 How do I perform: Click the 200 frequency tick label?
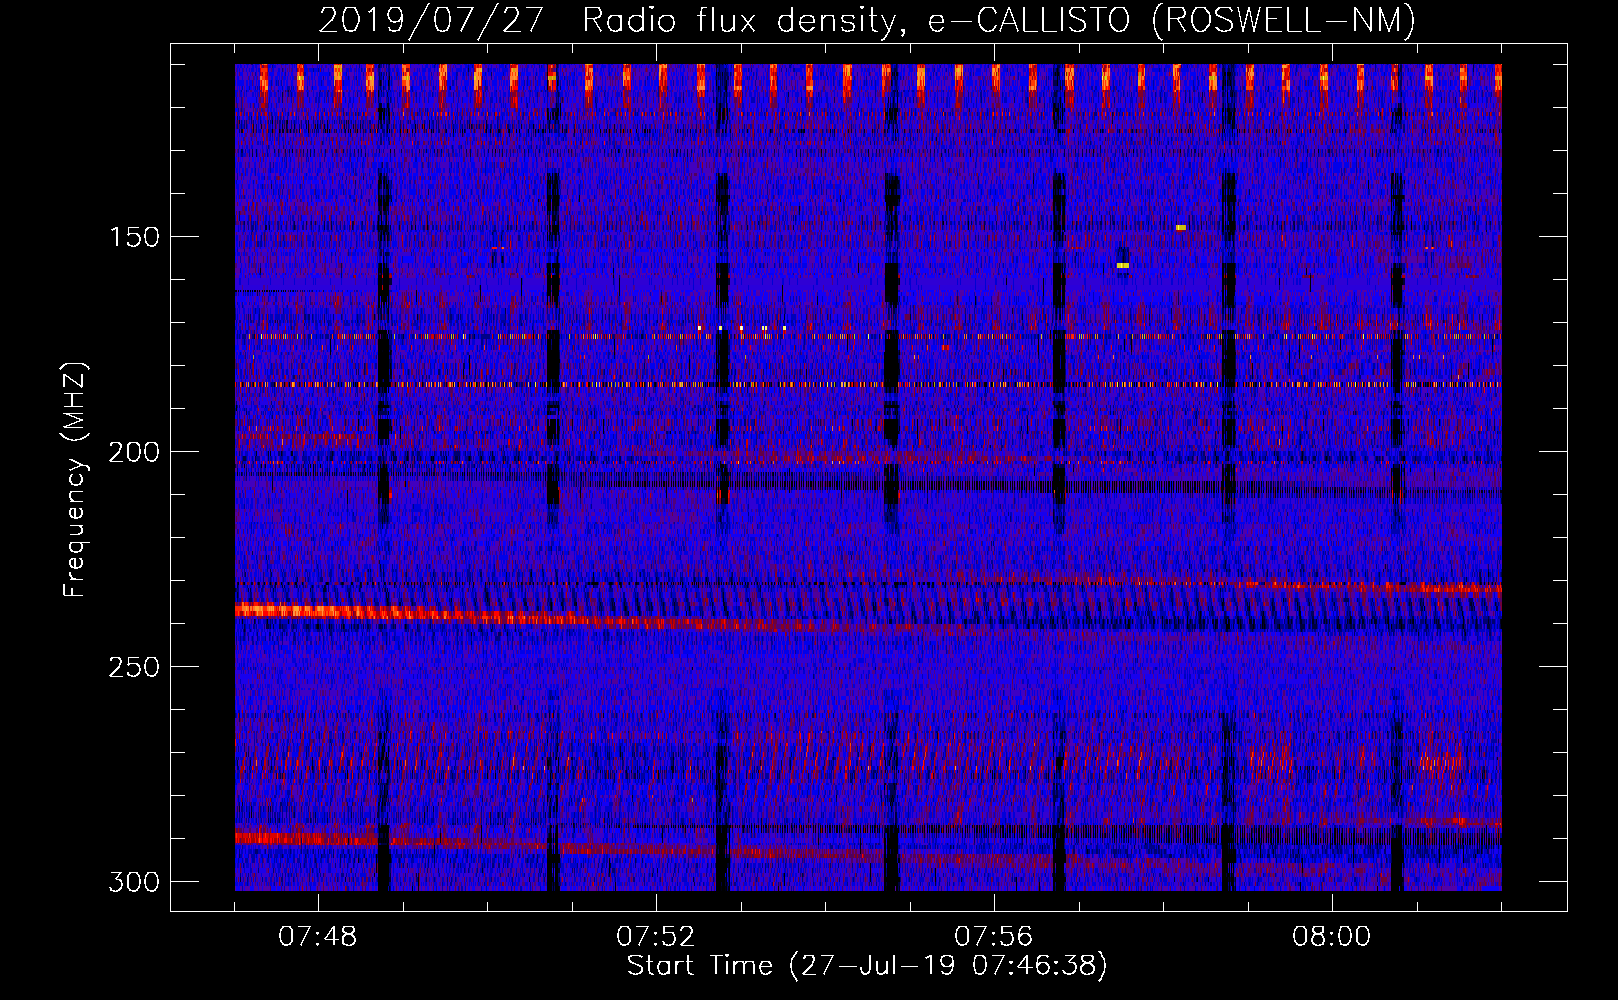point(134,452)
